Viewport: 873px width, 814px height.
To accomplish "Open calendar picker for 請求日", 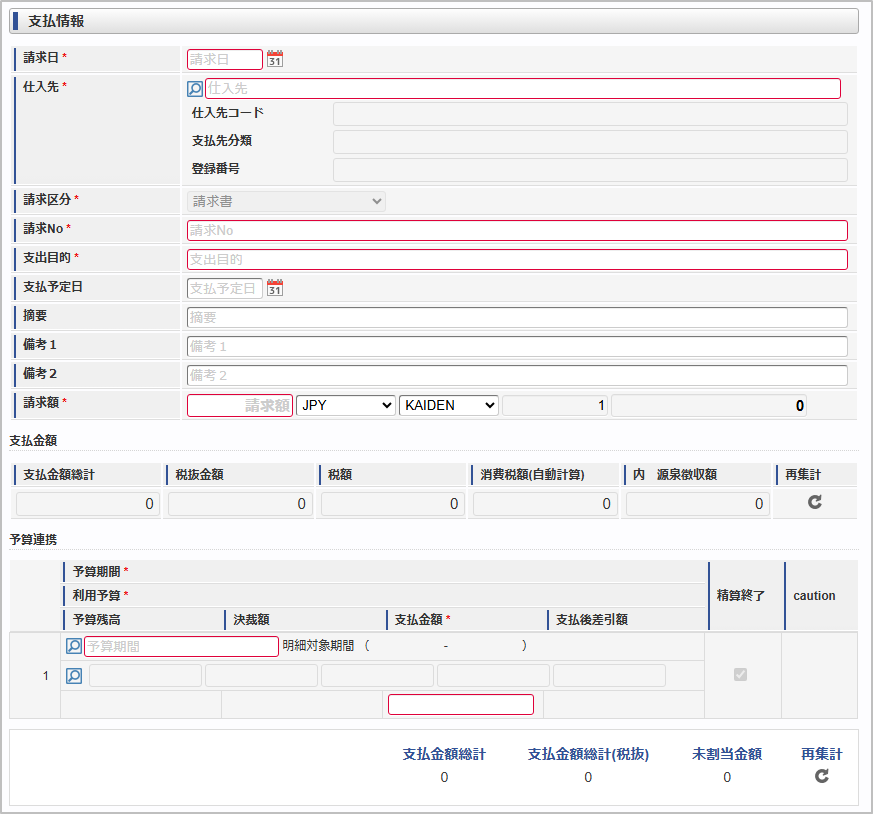I will [x=275, y=59].
